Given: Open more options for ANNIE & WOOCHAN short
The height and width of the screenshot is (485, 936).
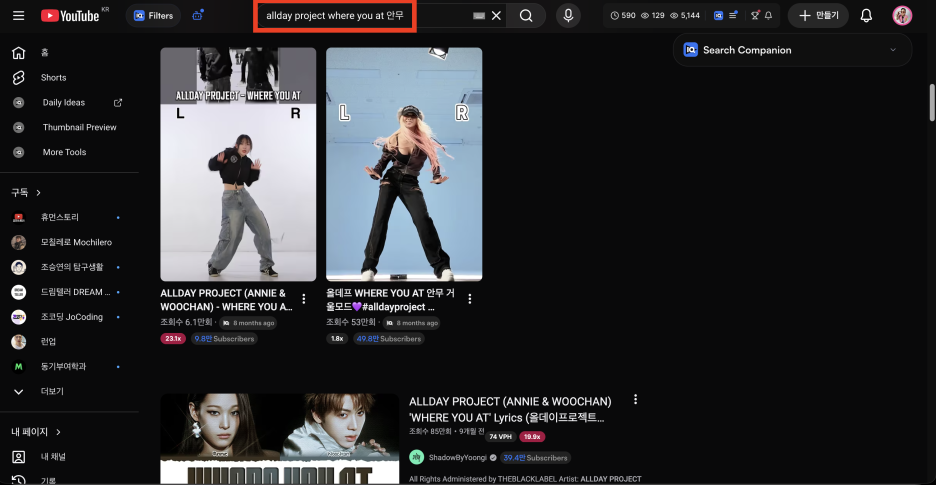Looking at the screenshot, I should click(304, 299).
